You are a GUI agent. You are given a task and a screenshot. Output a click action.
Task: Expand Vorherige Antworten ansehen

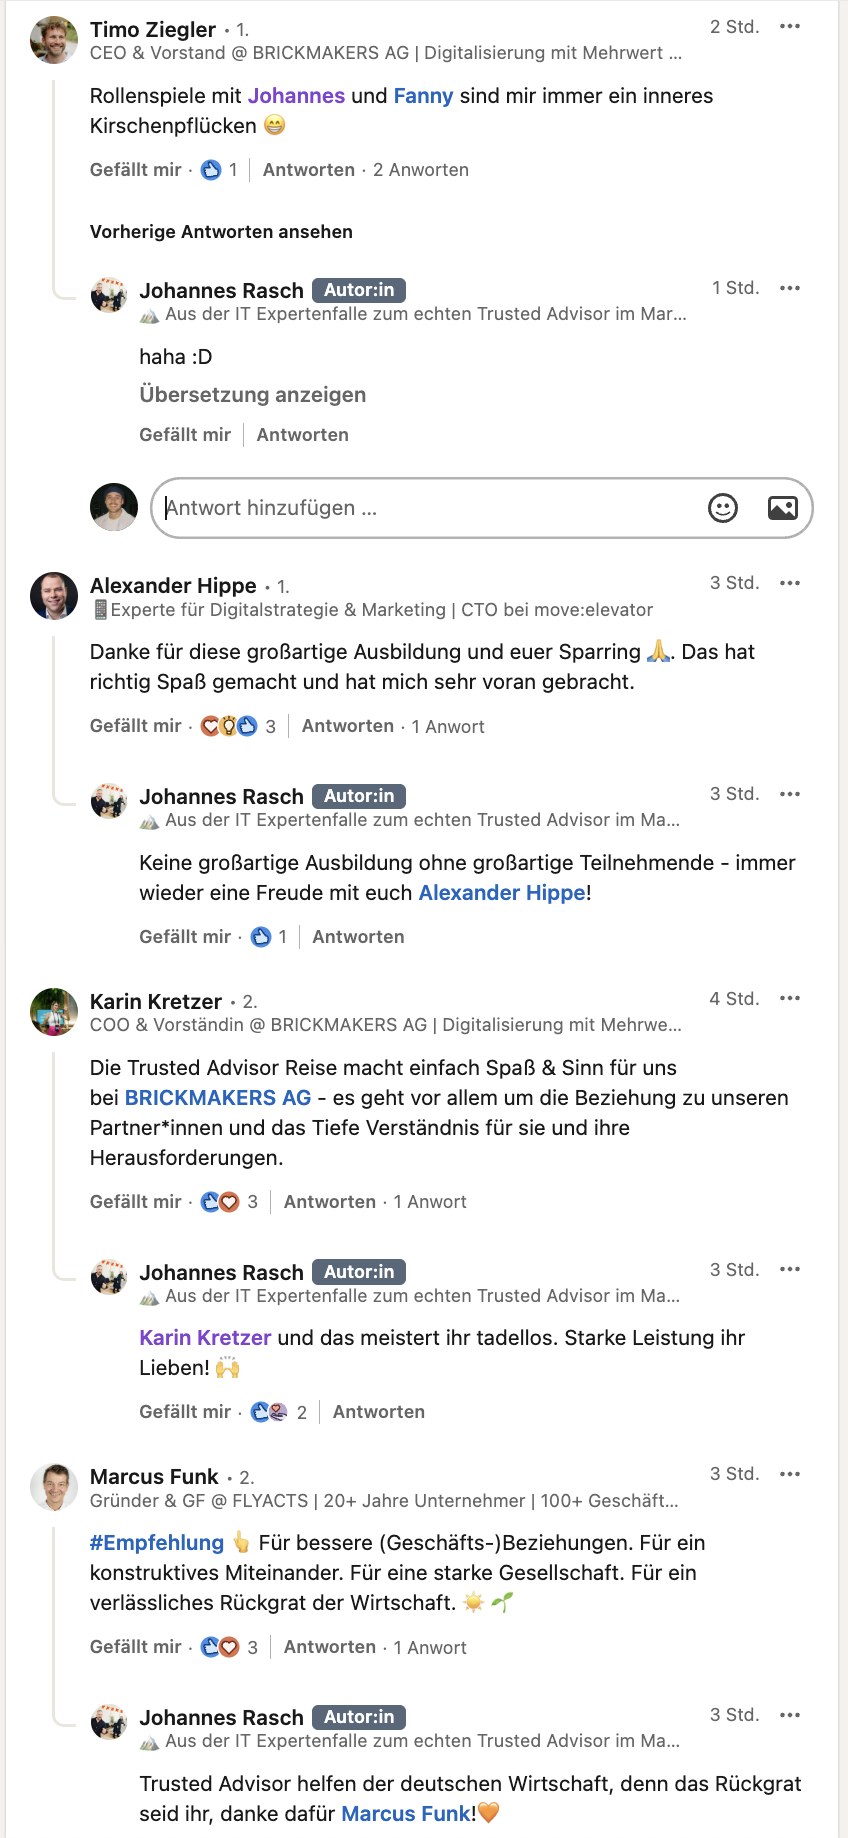[221, 232]
